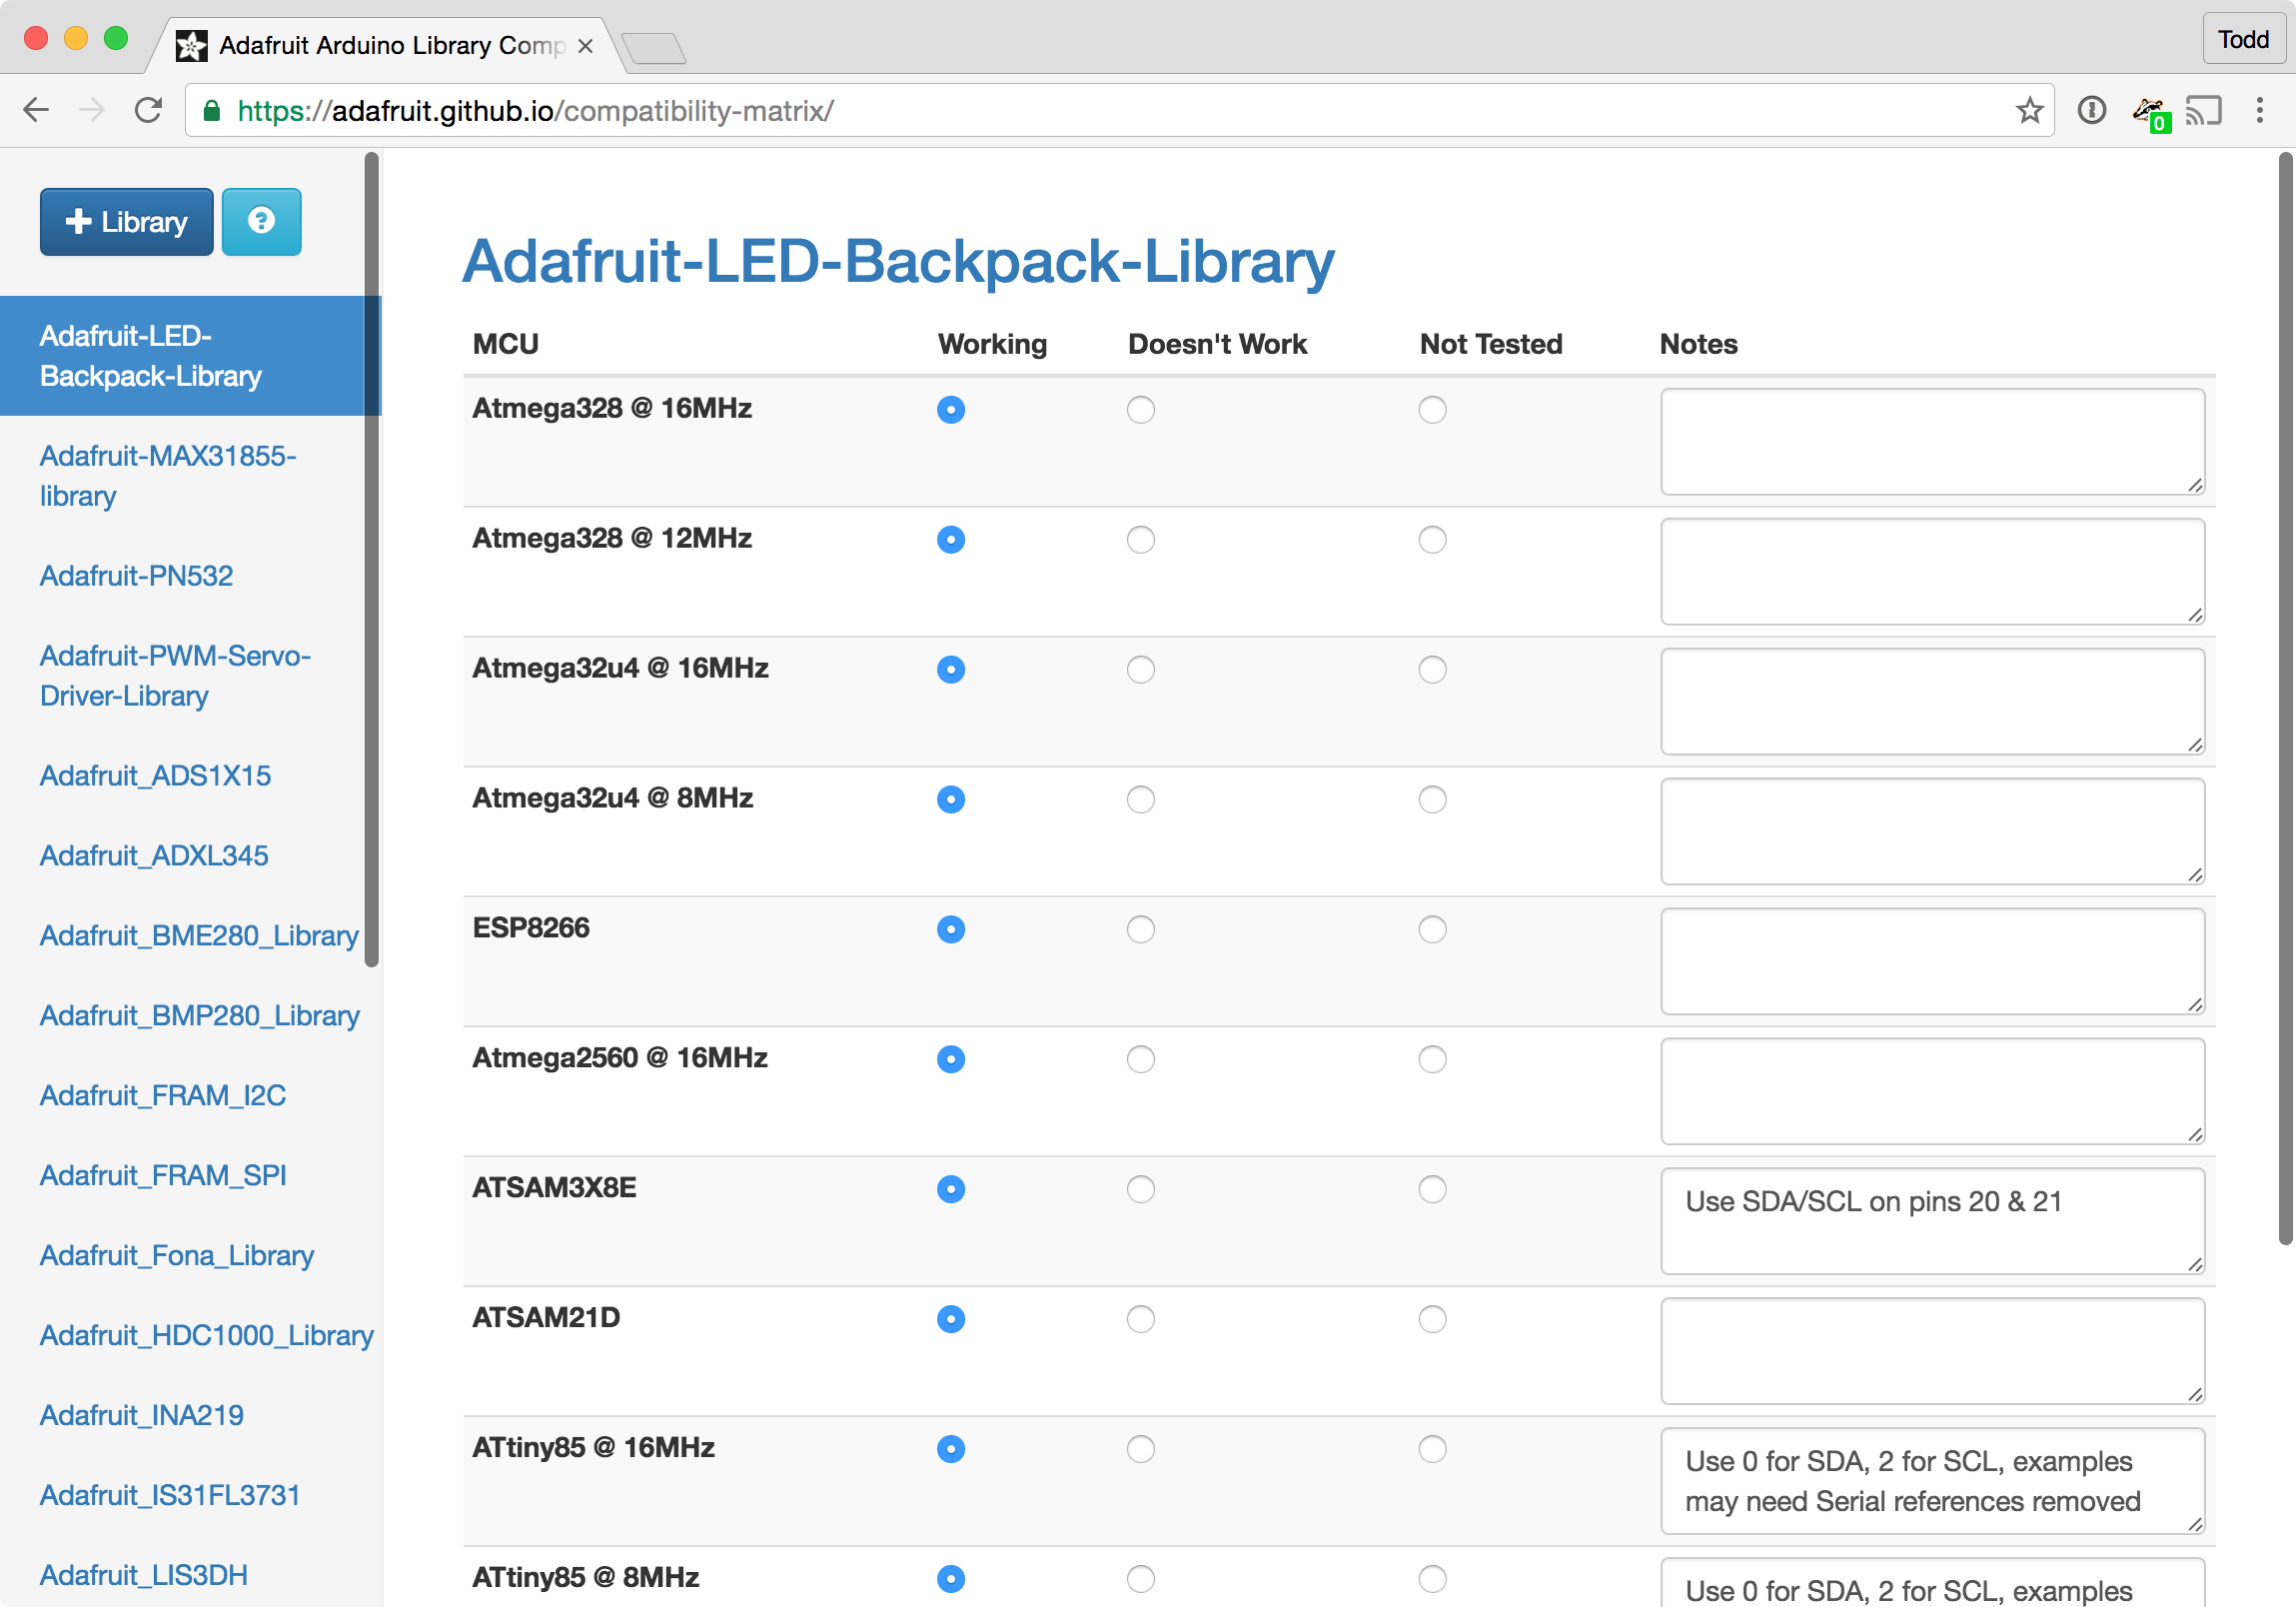Click the notes field for Atmega328 @ 16MHz
2296x1607 pixels.
point(1932,441)
